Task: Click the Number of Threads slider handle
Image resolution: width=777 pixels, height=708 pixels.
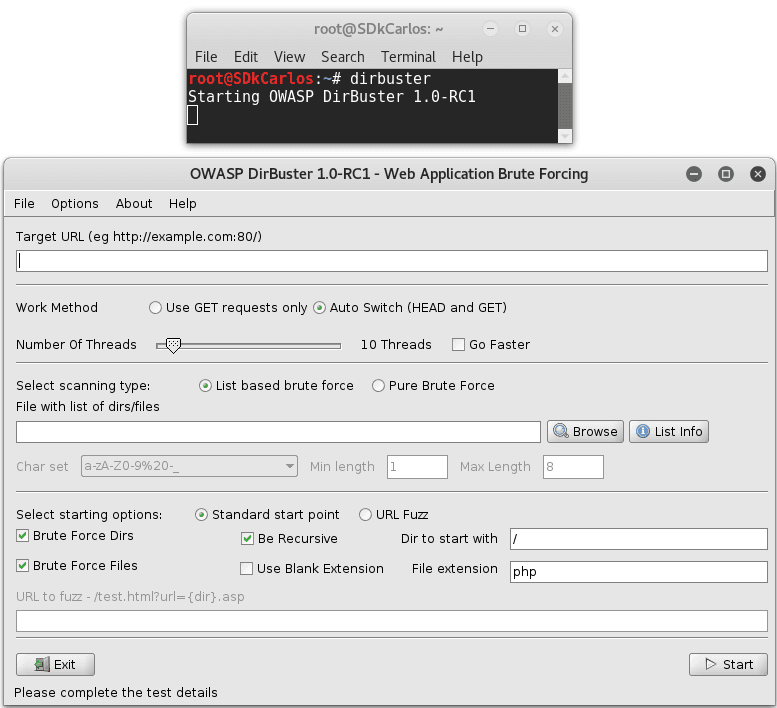Action: coord(173,345)
